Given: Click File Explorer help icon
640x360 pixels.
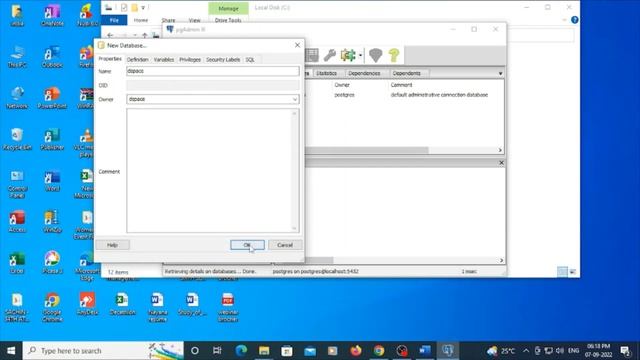Looking at the screenshot, I should tap(575, 20).
